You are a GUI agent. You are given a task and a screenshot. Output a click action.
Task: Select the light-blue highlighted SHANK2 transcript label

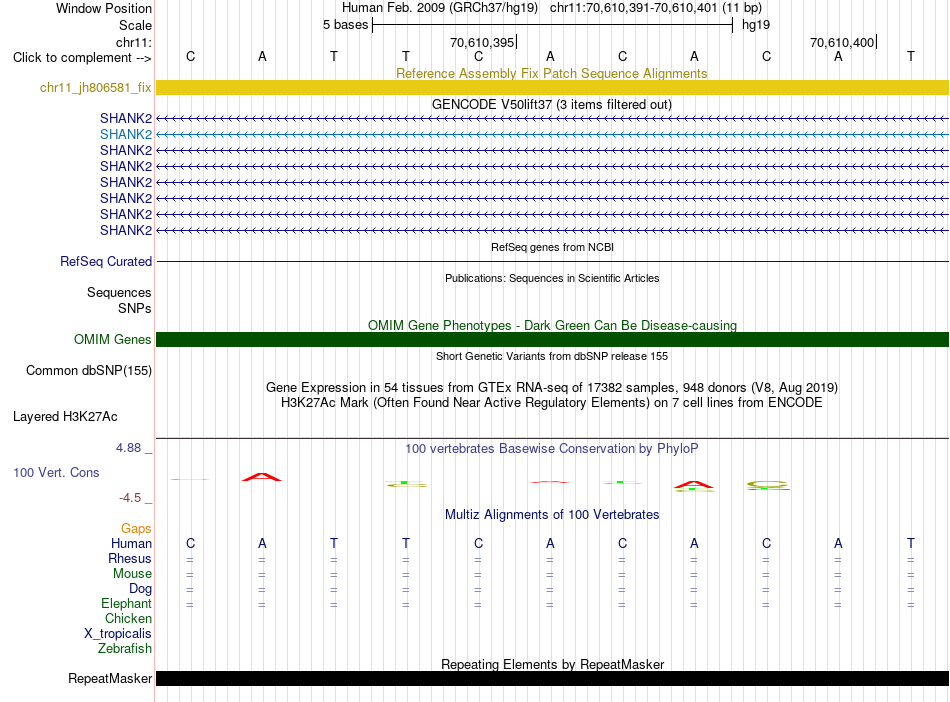(125, 134)
